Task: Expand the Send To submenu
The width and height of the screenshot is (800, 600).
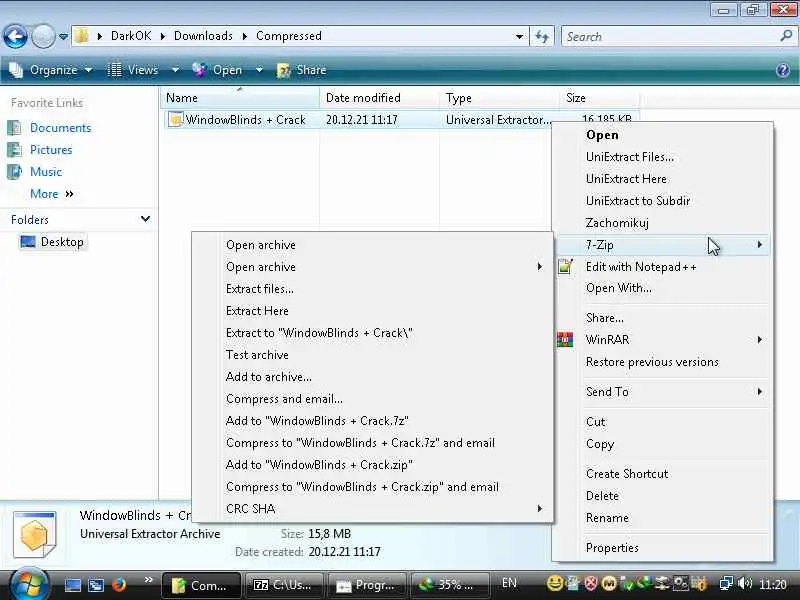Action: point(662,391)
